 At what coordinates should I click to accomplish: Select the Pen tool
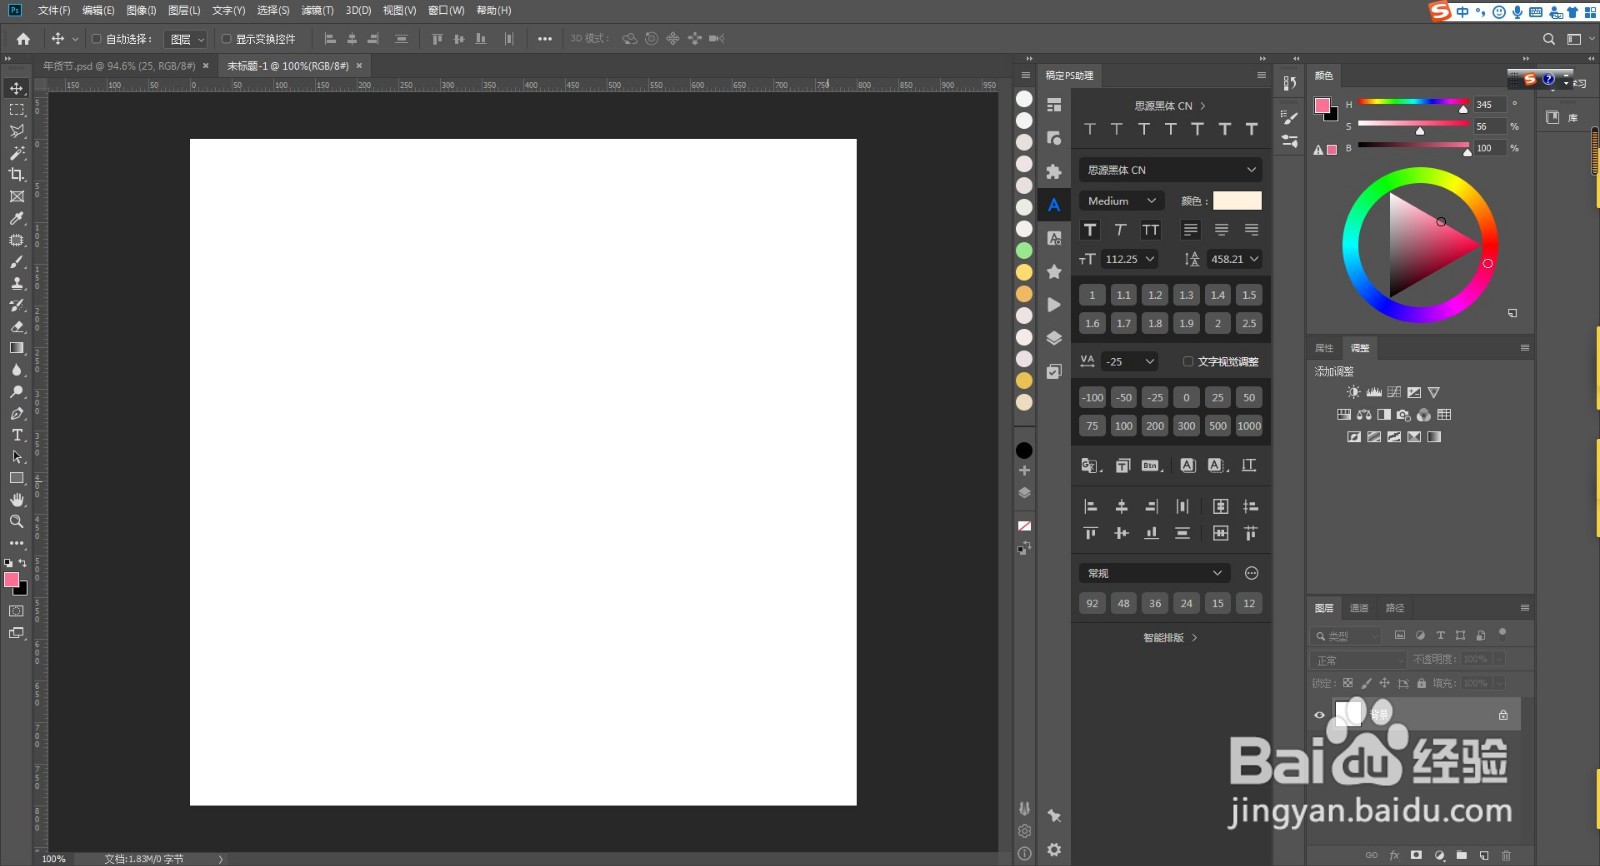(x=17, y=413)
